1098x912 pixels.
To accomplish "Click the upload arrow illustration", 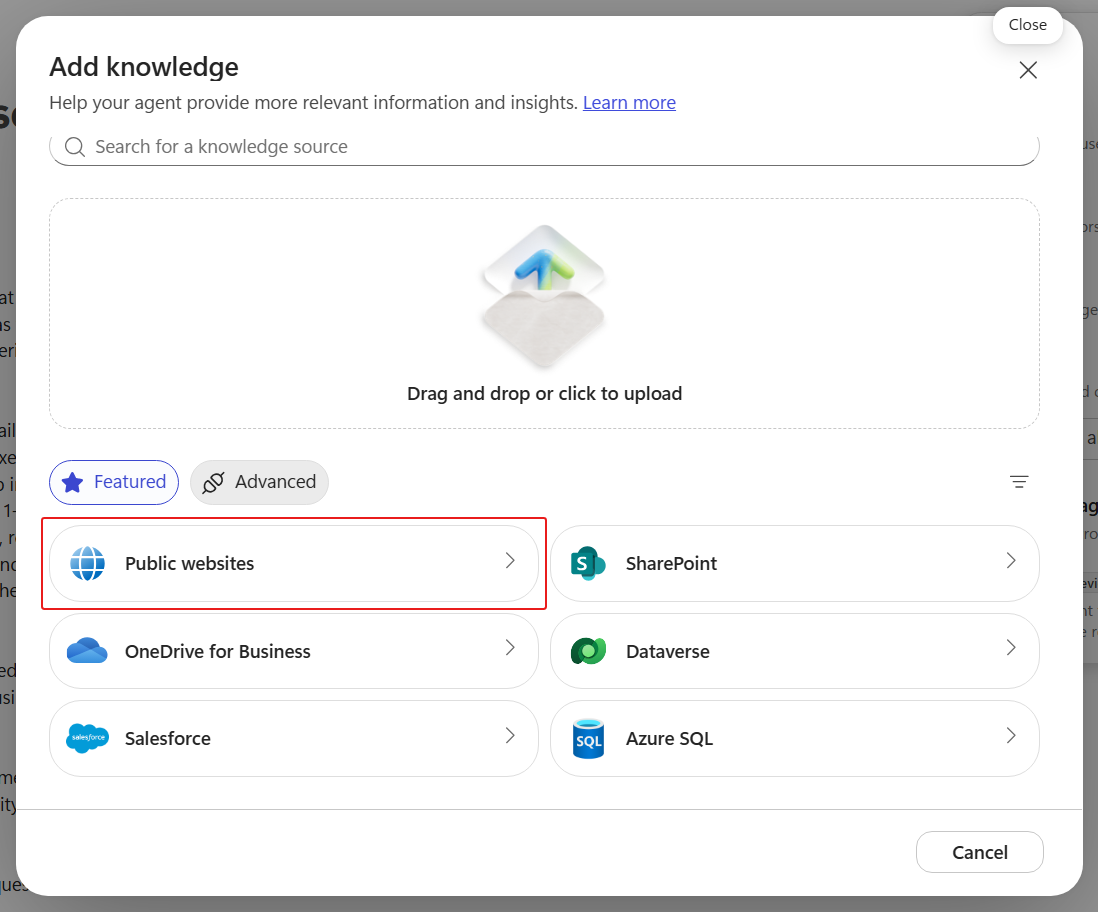I will pos(544,296).
